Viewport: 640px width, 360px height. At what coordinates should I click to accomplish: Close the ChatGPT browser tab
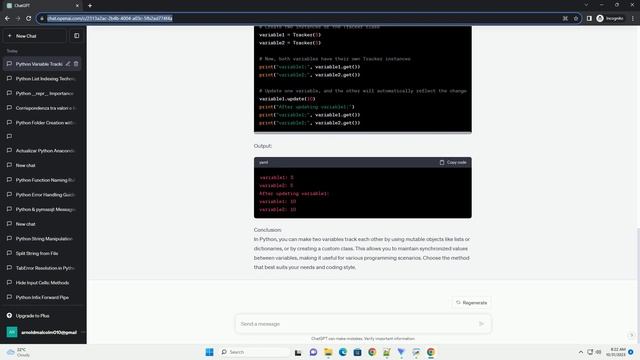point(78,6)
